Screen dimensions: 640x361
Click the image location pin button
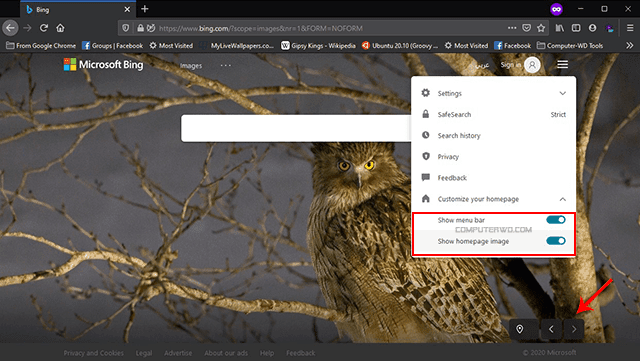click(x=520, y=329)
